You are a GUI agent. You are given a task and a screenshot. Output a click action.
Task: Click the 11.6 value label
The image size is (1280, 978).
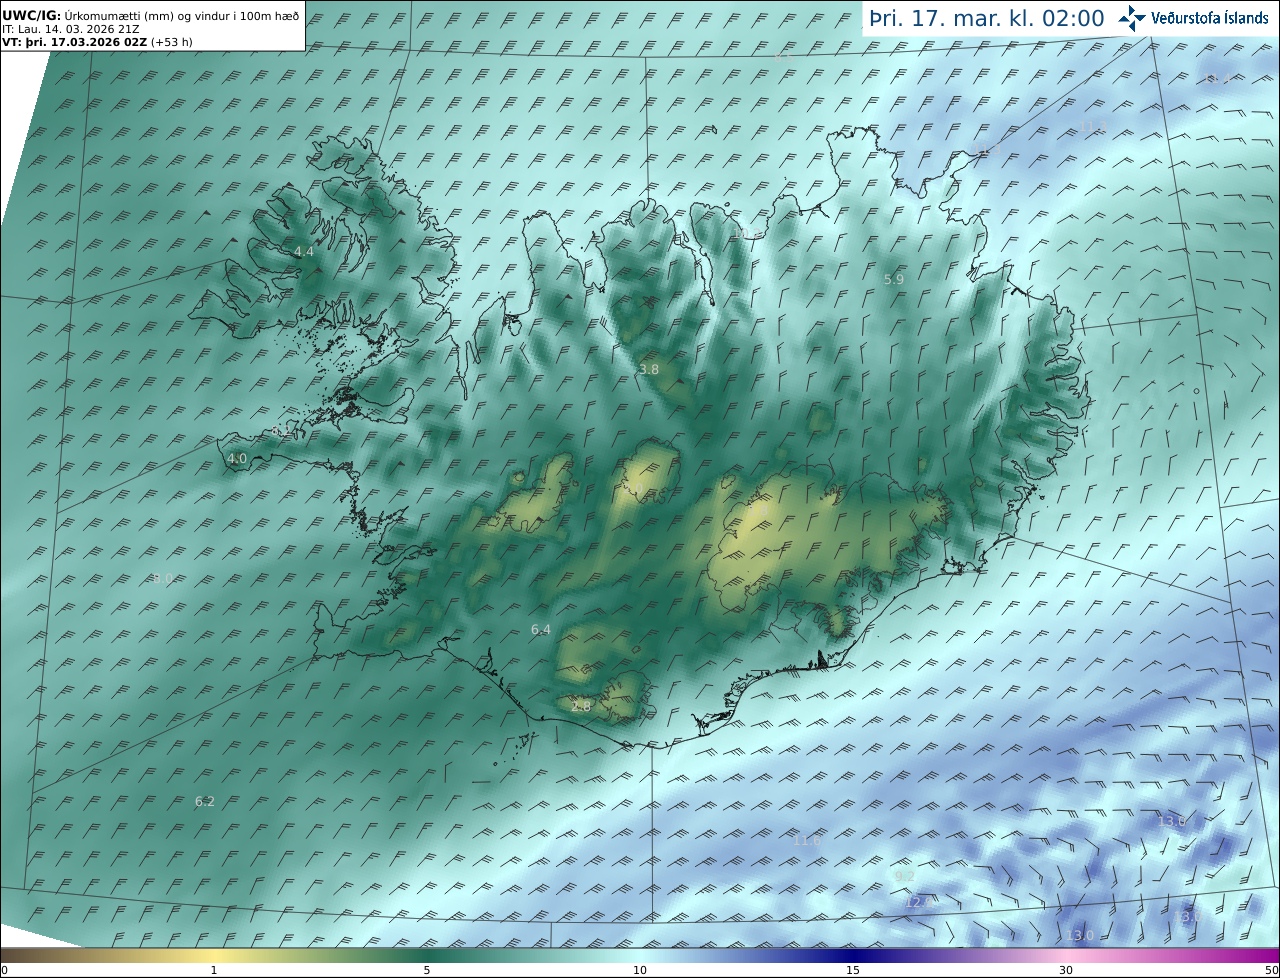pos(807,841)
